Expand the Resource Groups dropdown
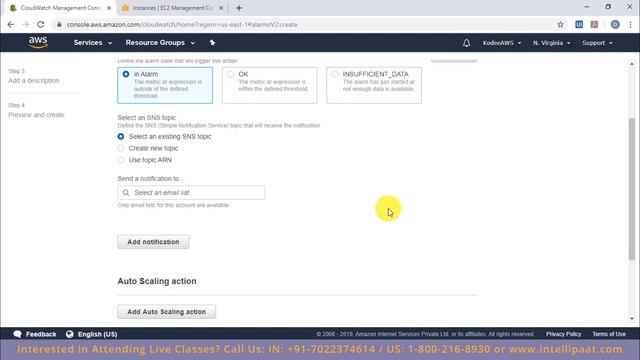 pos(160,42)
